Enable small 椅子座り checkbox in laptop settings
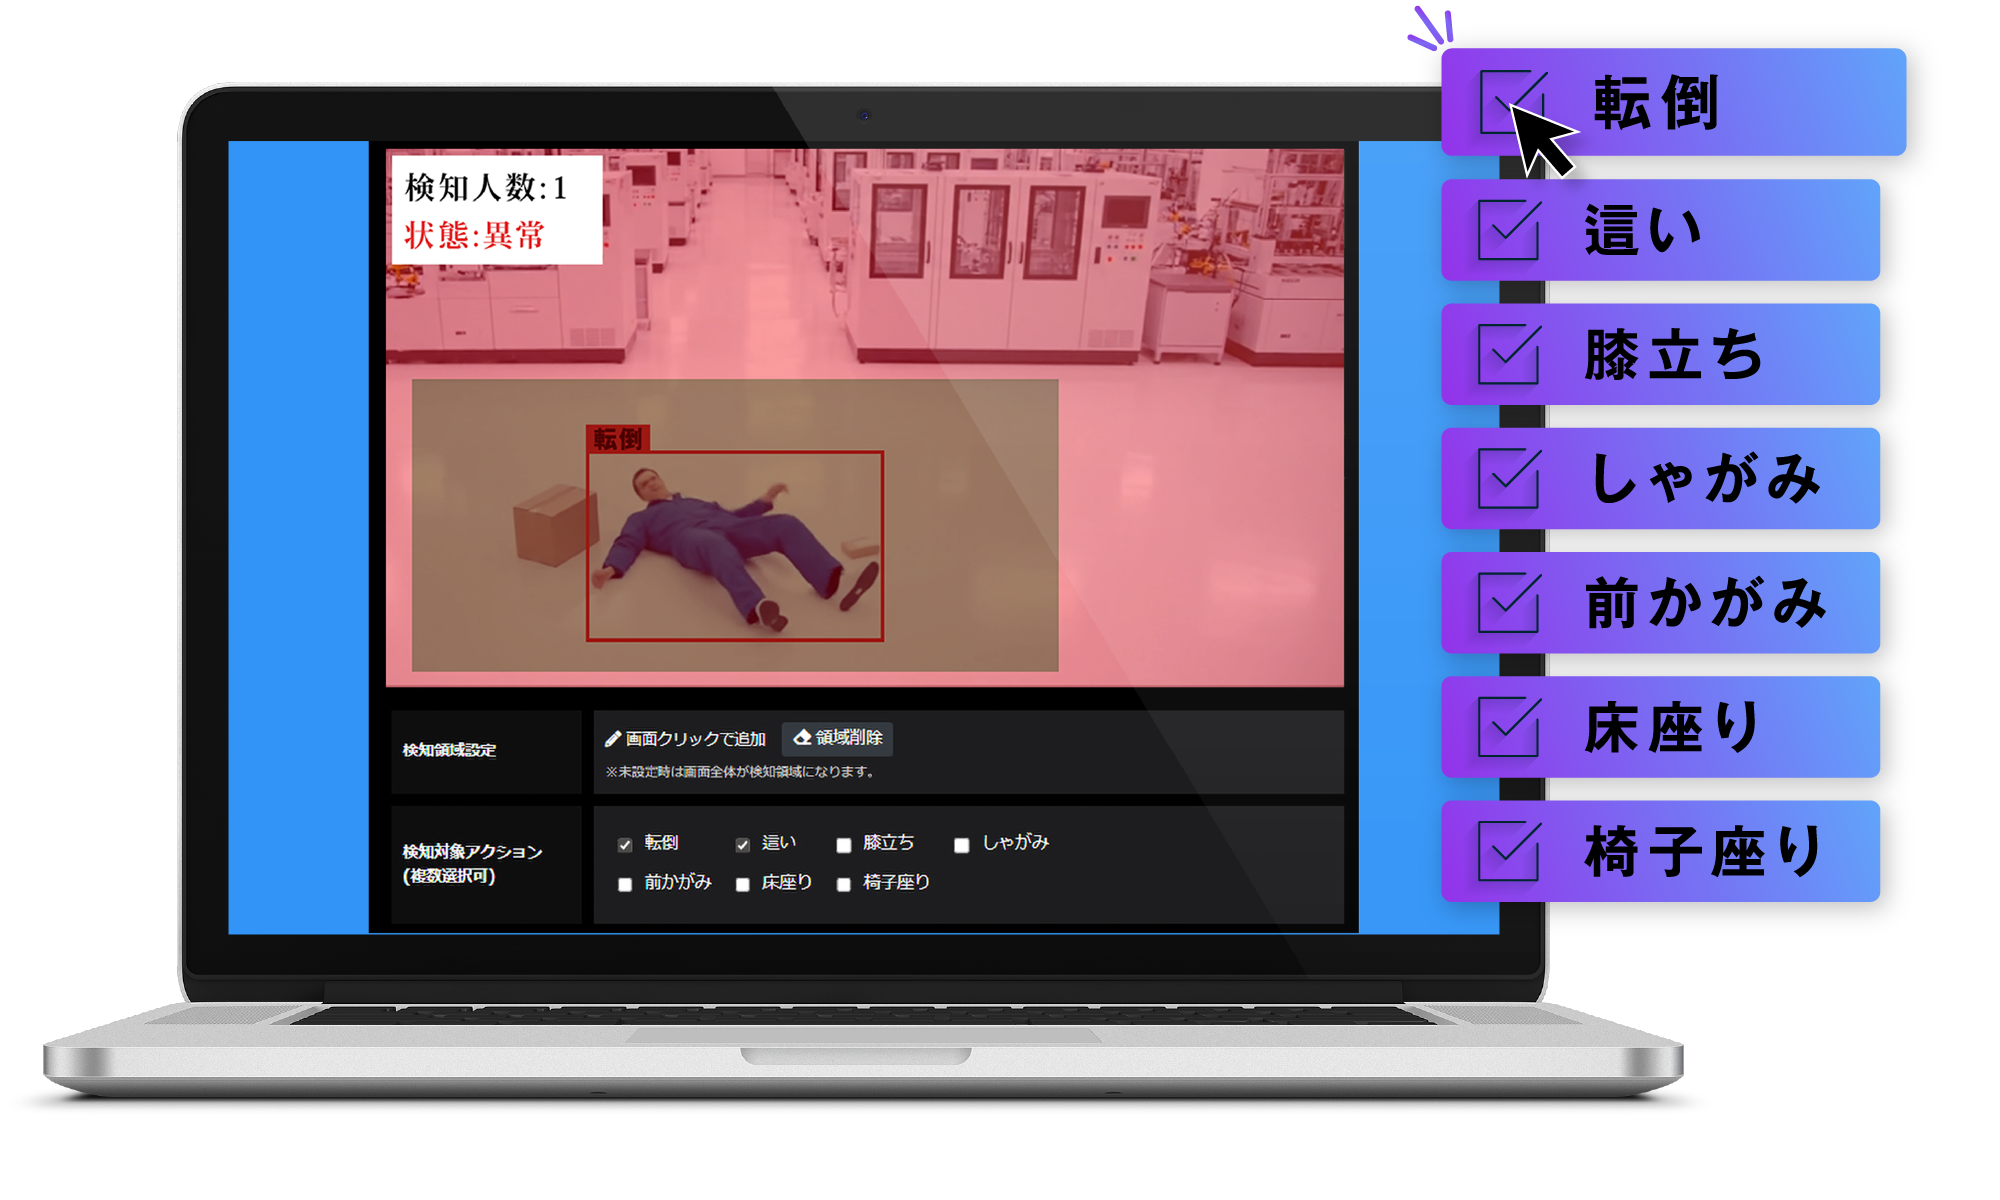2000x1200 pixels. [x=844, y=884]
